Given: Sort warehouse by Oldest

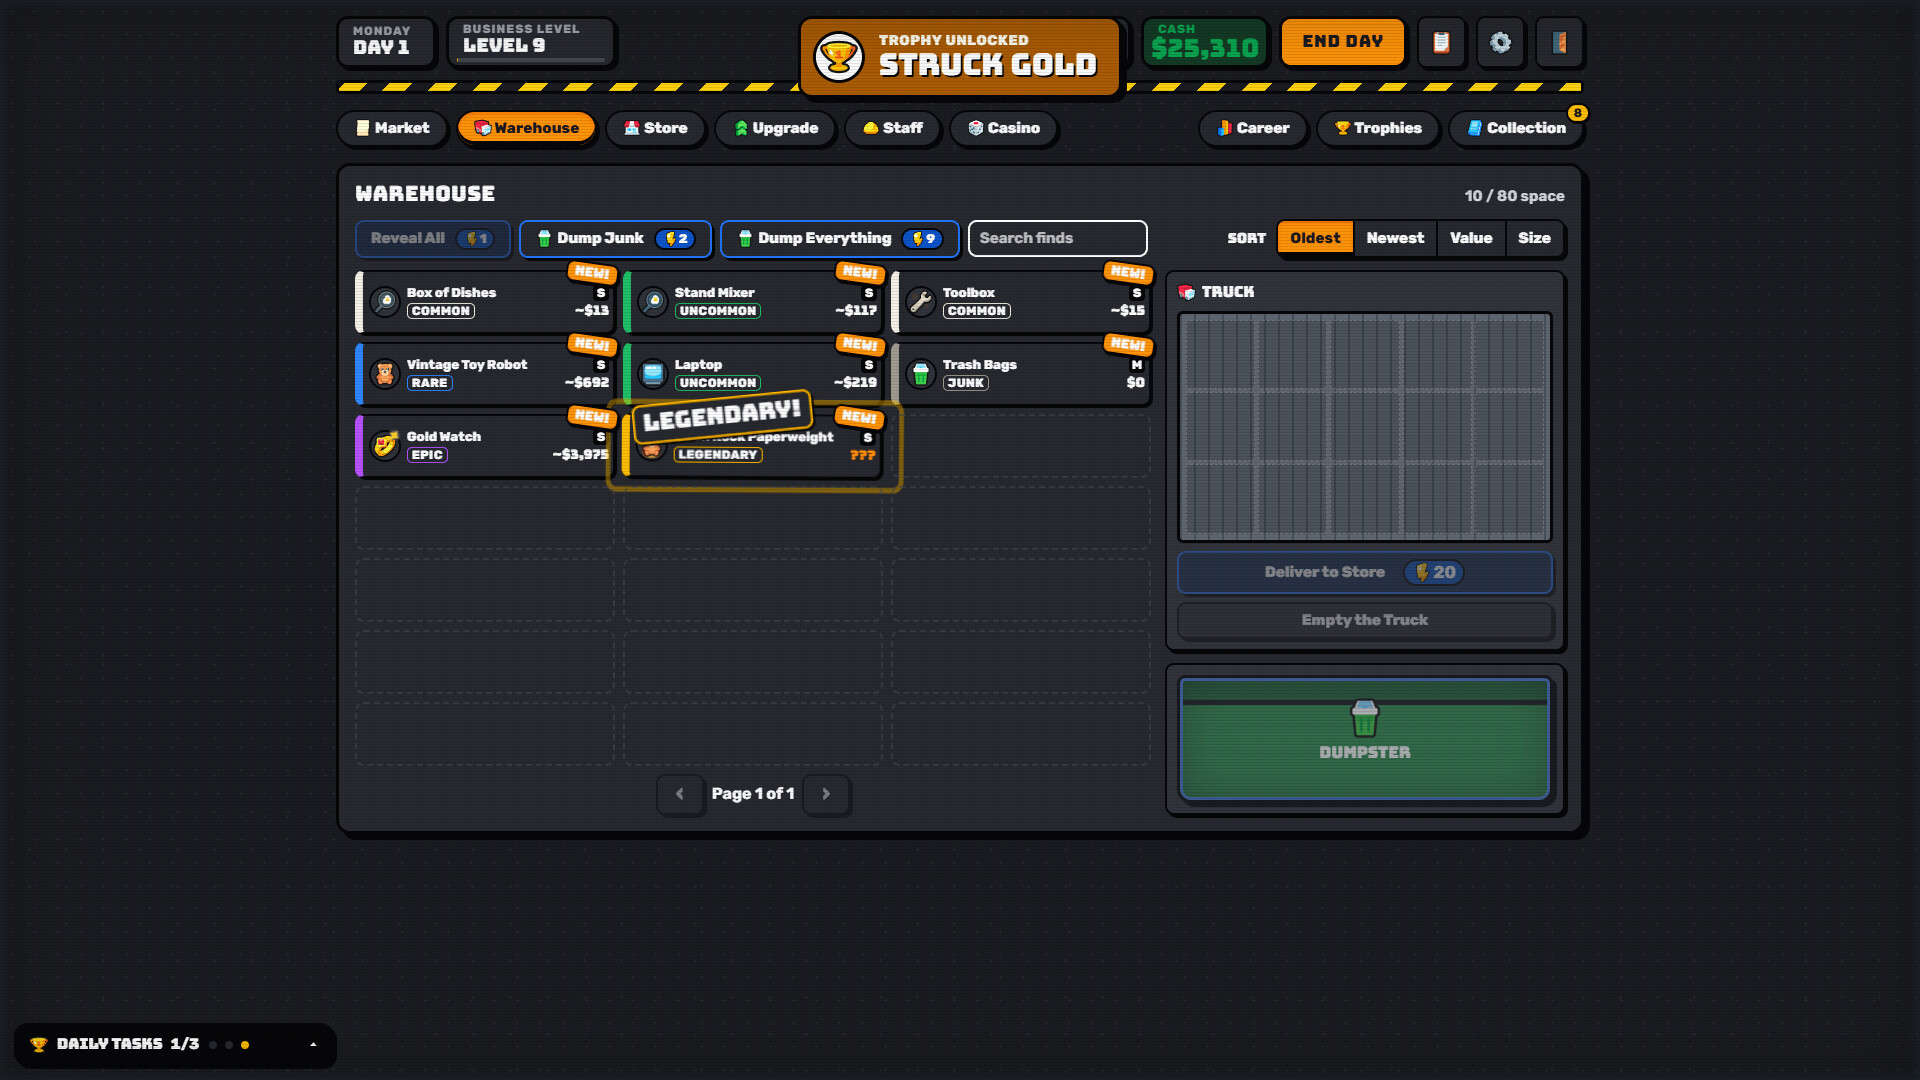Looking at the screenshot, I should click(x=1315, y=238).
